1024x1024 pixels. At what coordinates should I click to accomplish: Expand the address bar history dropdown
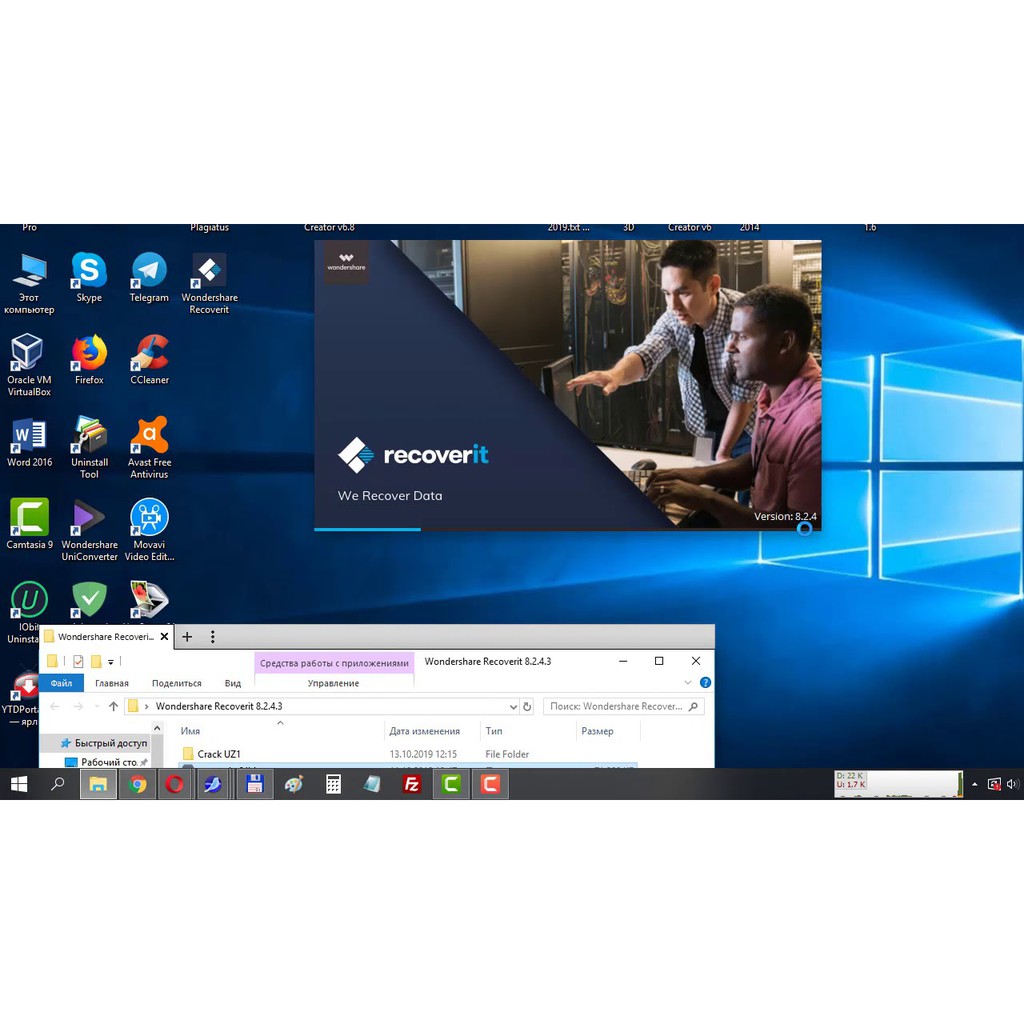[513, 707]
